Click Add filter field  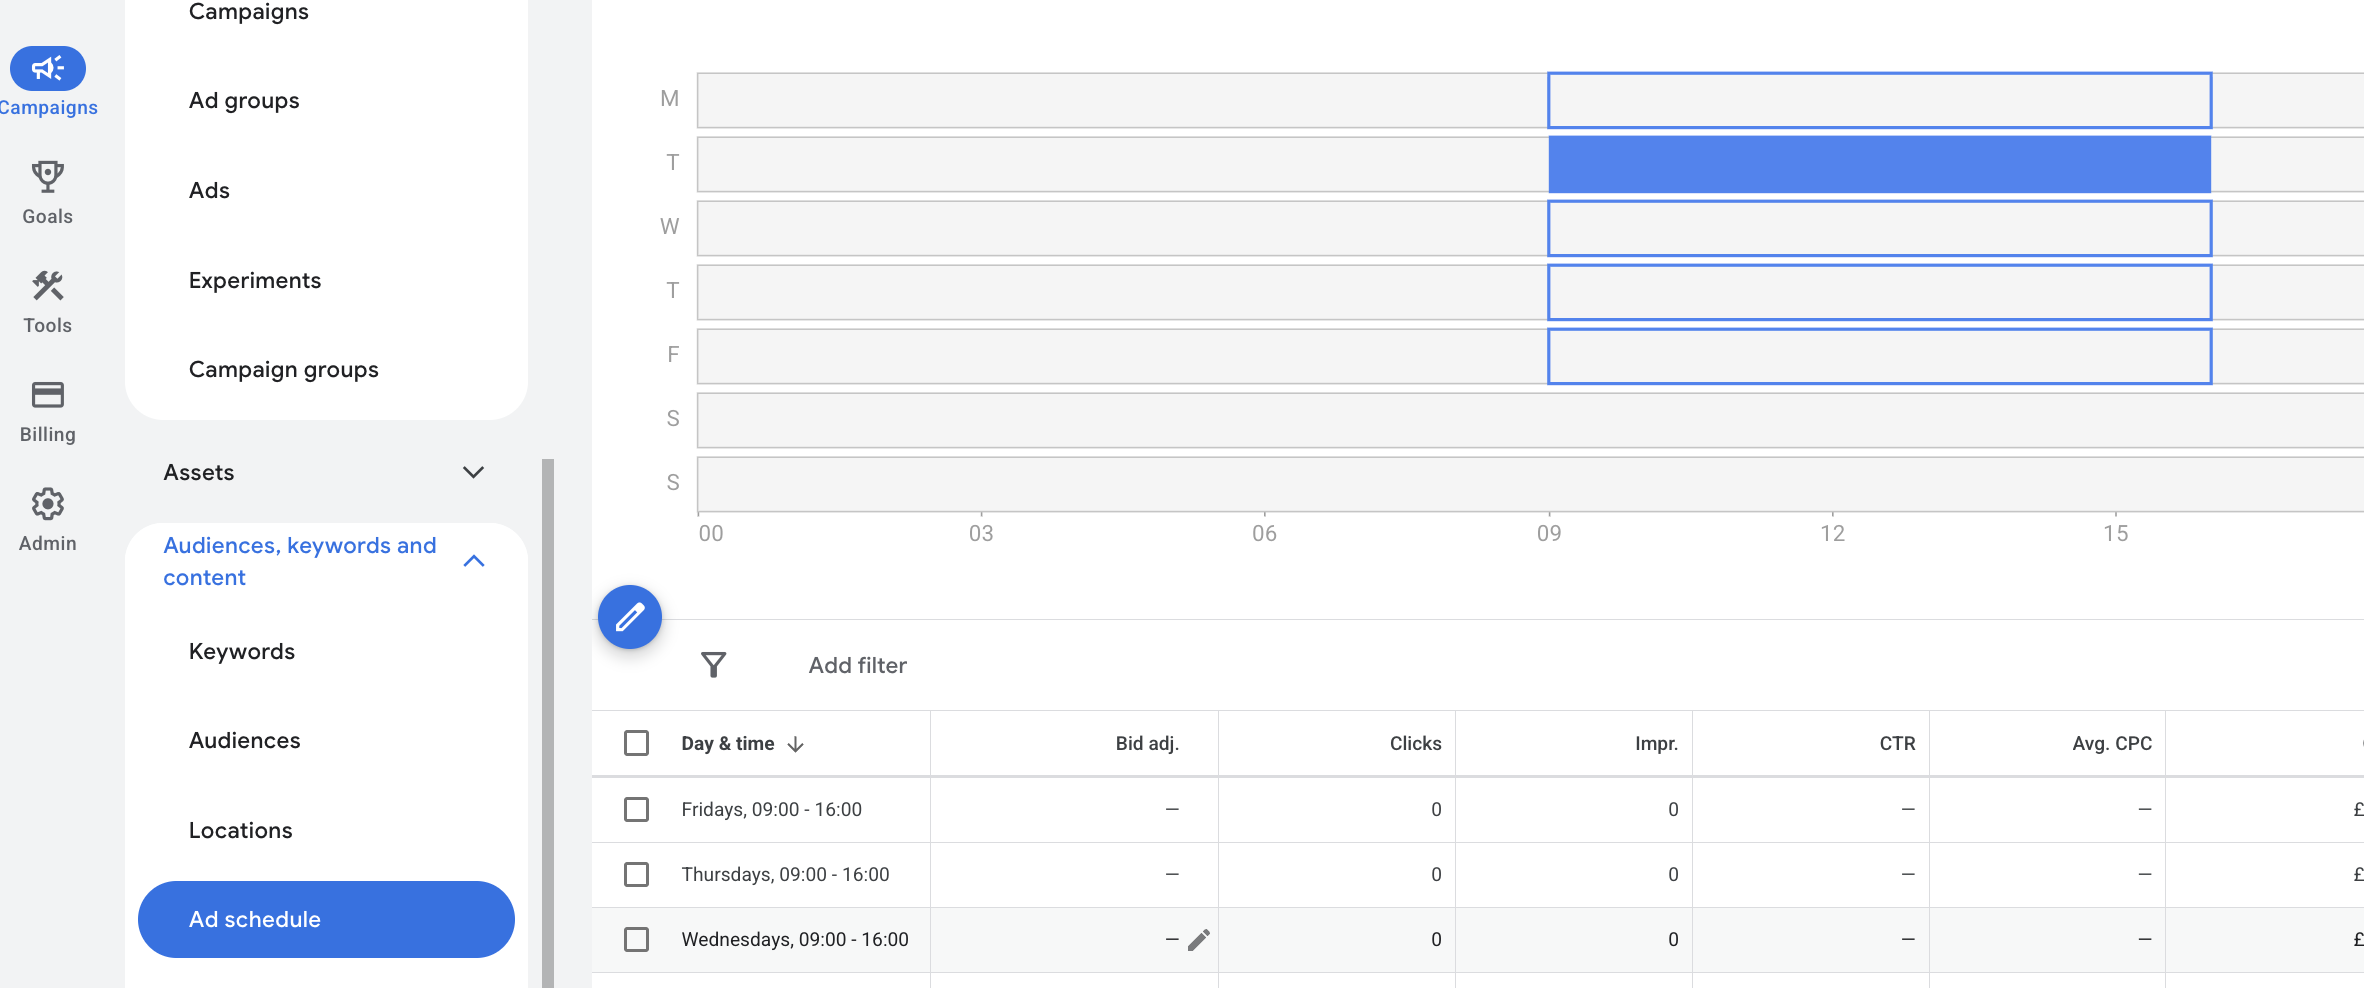(x=858, y=665)
